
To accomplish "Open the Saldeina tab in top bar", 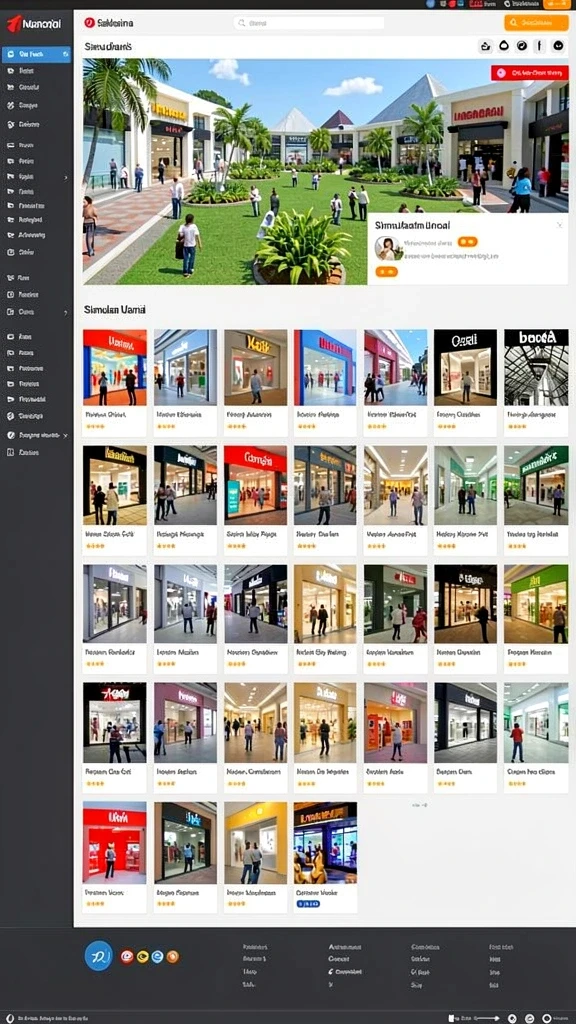I will point(108,23).
